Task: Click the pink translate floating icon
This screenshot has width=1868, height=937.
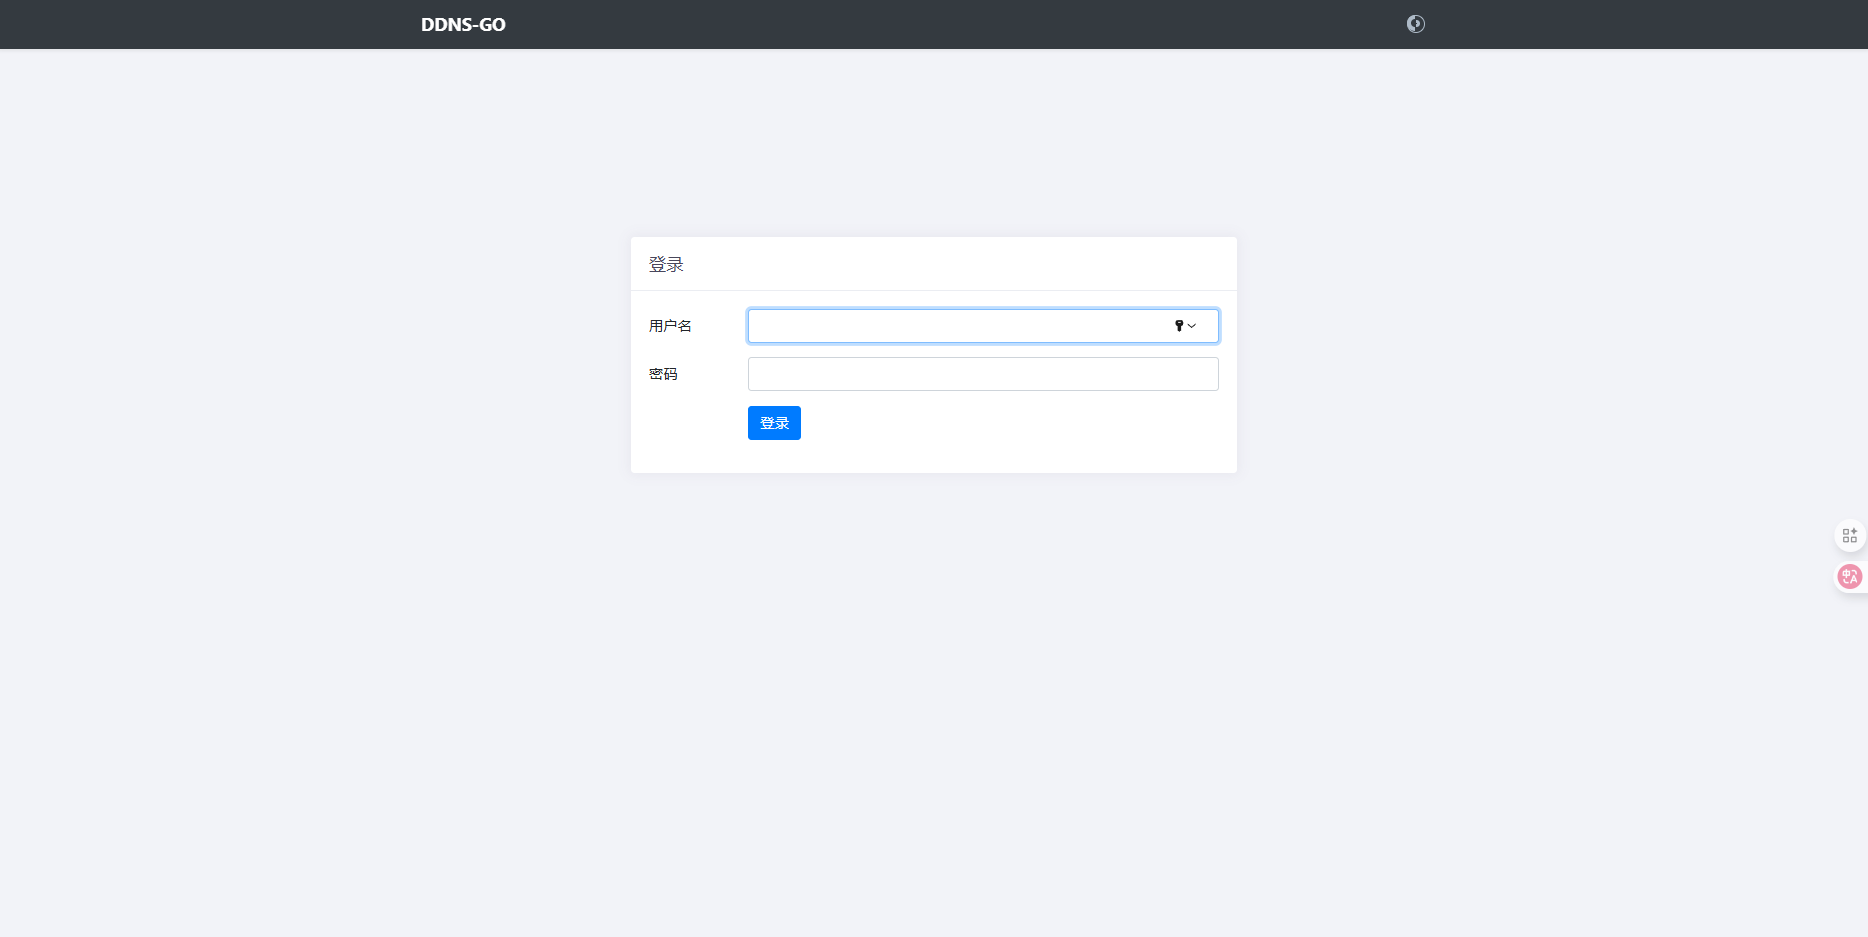Action: click(1849, 577)
